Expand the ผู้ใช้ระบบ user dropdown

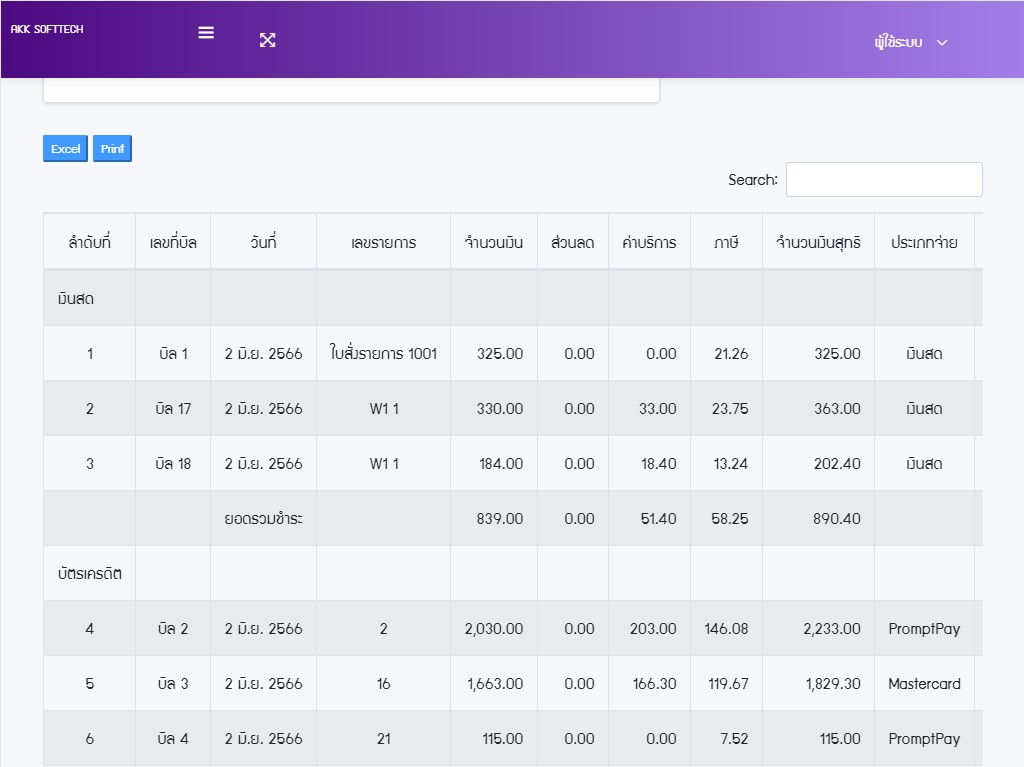909,42
